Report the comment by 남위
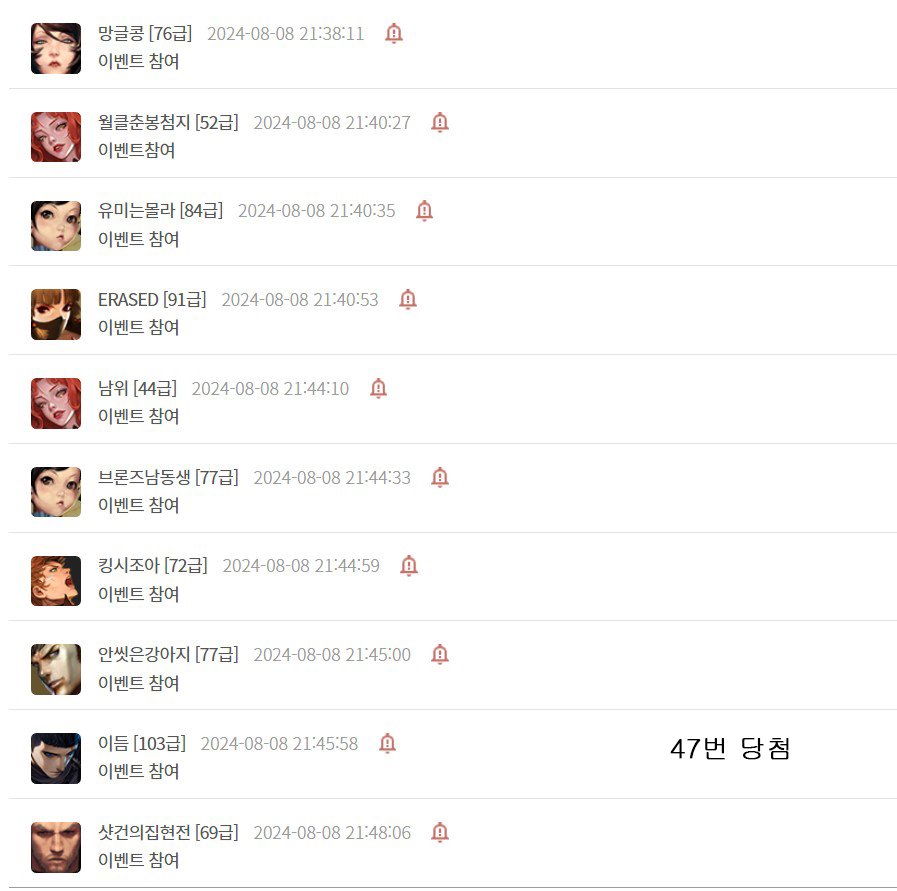897x891 pixels. 378,388
